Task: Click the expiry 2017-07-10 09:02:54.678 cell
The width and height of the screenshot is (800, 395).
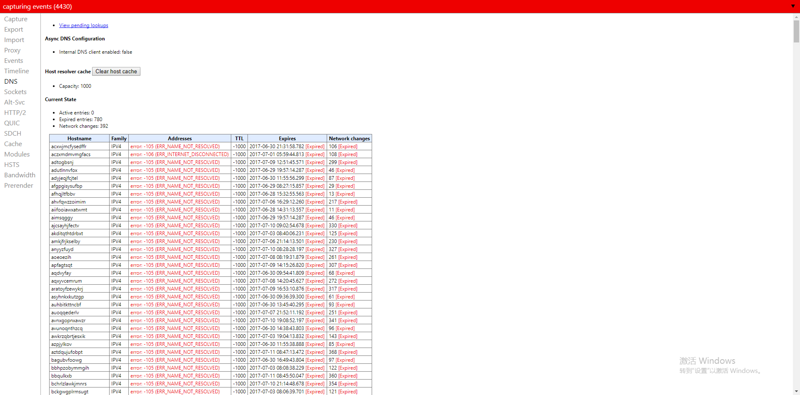Action: pos(287,225)
